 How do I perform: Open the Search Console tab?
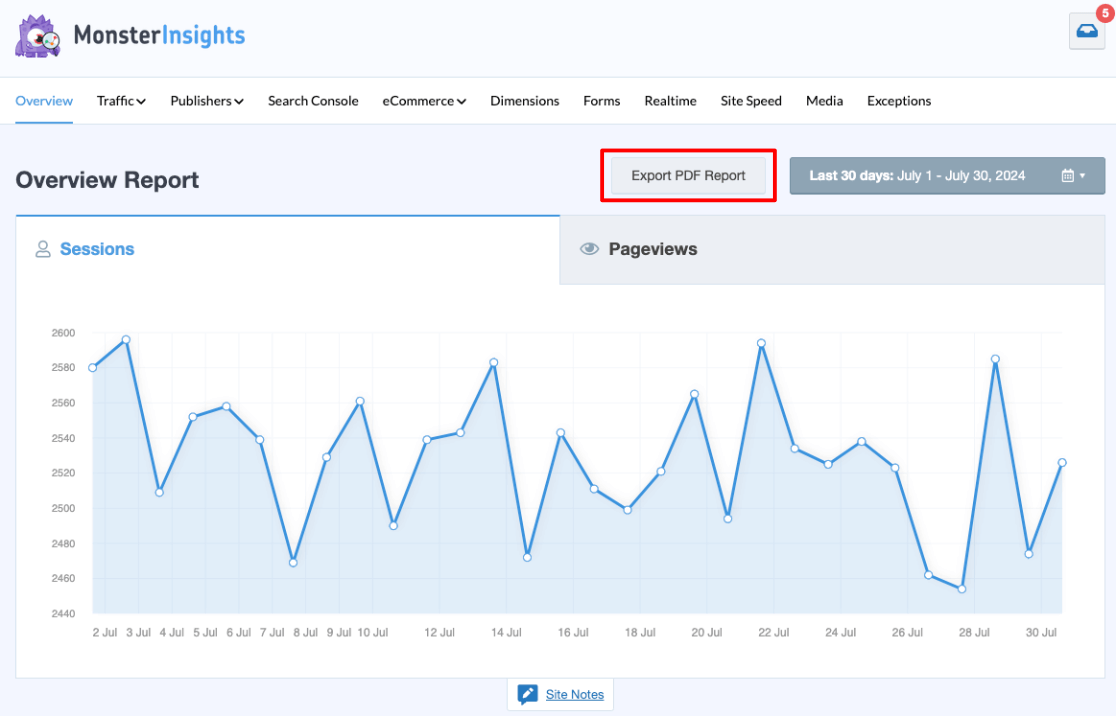[x=313, y=101]
